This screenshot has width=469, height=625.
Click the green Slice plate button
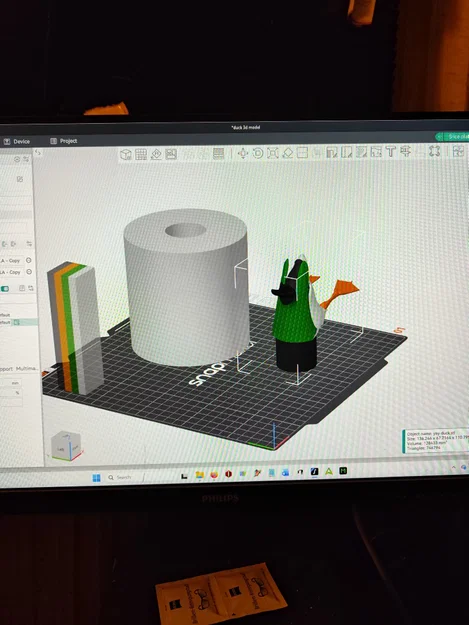point(454,137)
